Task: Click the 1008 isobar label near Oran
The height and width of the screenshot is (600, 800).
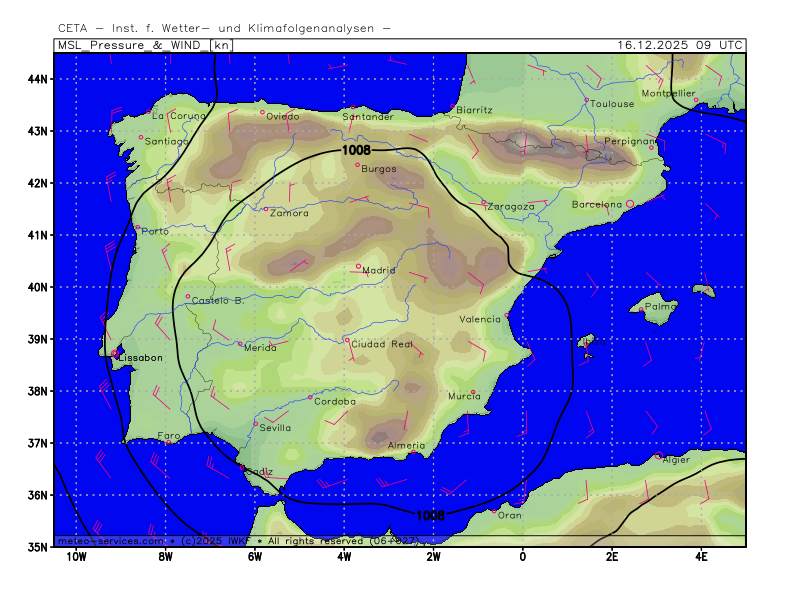Action: pos(430,515)
